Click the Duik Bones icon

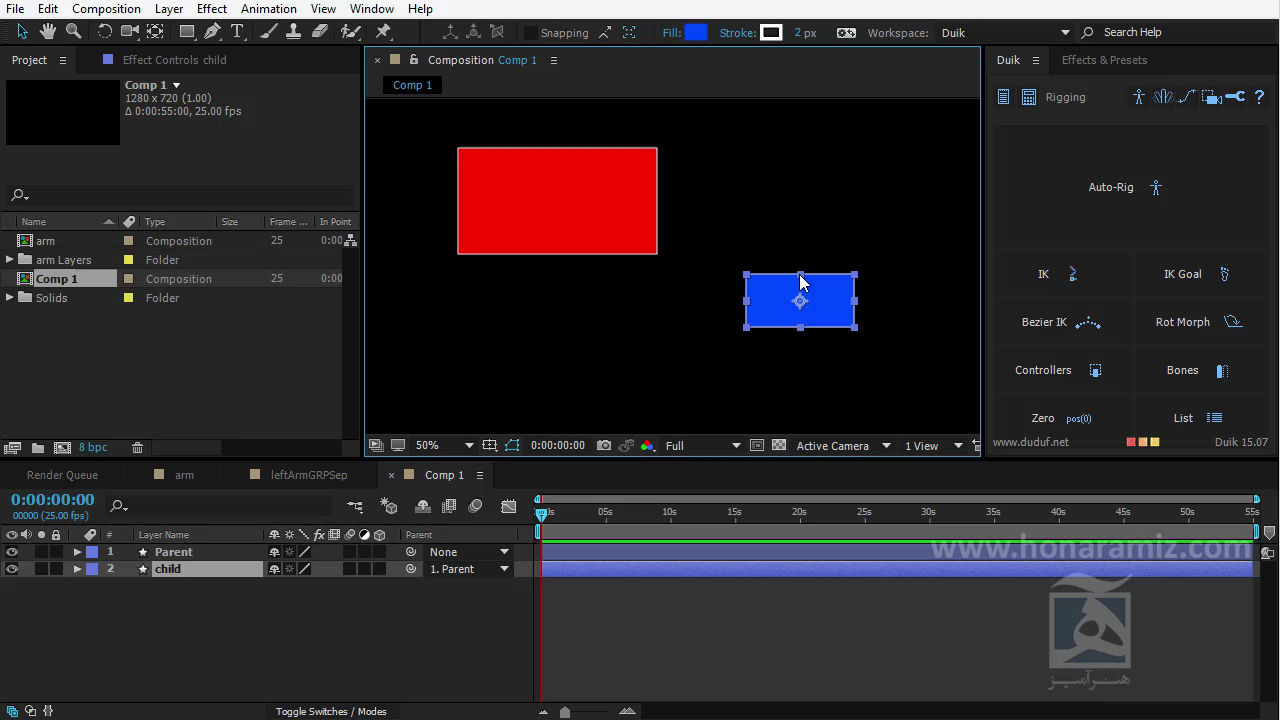tap(1222, 370)
